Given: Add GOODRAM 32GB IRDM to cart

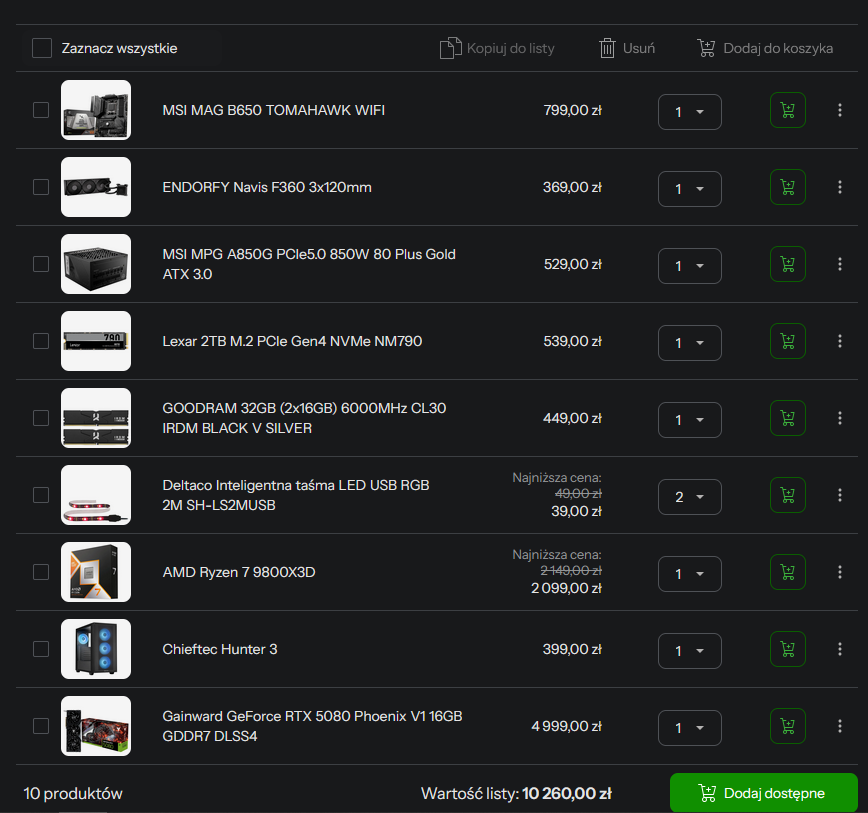Looking at the screenshot, I should [x=787, y=418].
